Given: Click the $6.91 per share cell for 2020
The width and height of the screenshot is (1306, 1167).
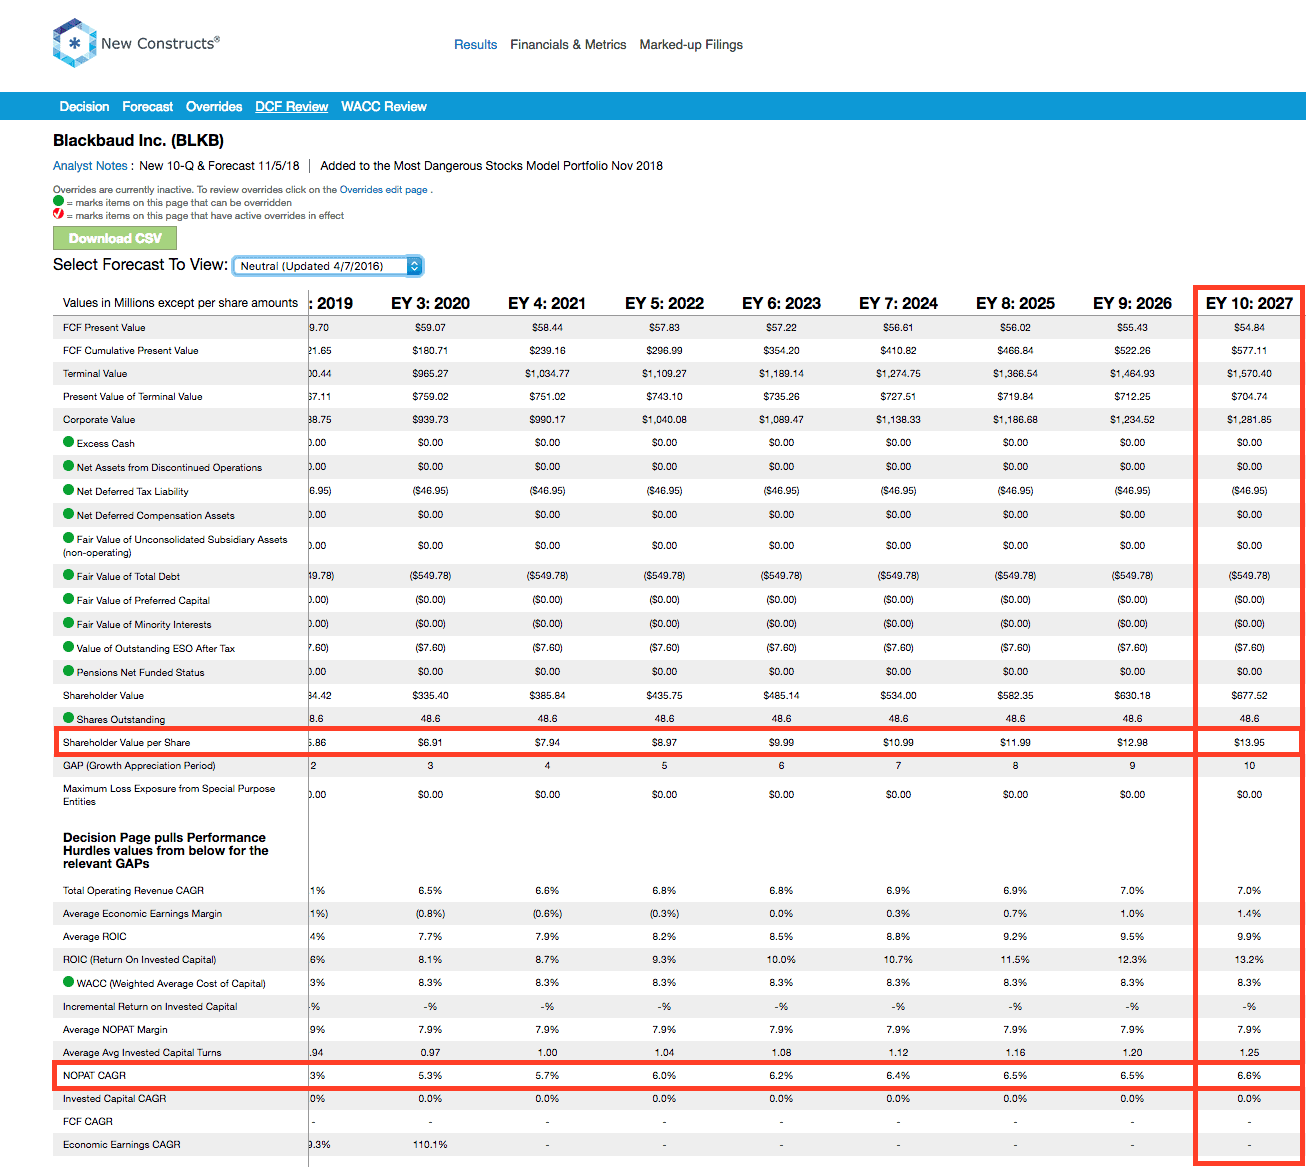Looking at the screenshot, I should click(x=430, y=742).
